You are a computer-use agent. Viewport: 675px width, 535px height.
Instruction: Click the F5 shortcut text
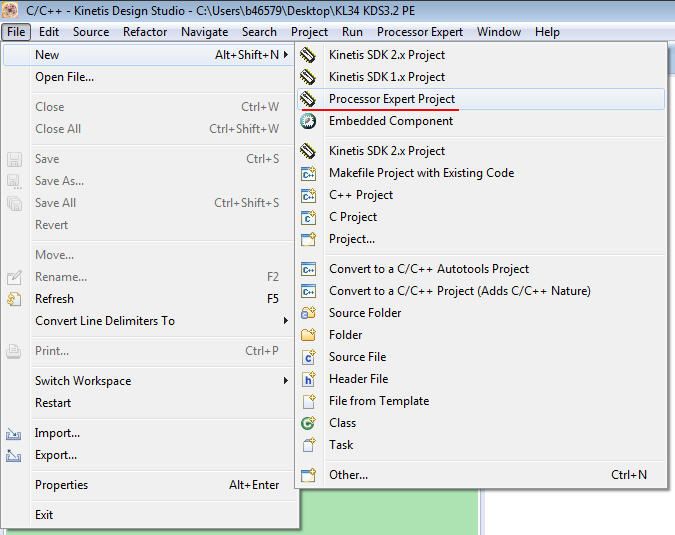(273, 299)
